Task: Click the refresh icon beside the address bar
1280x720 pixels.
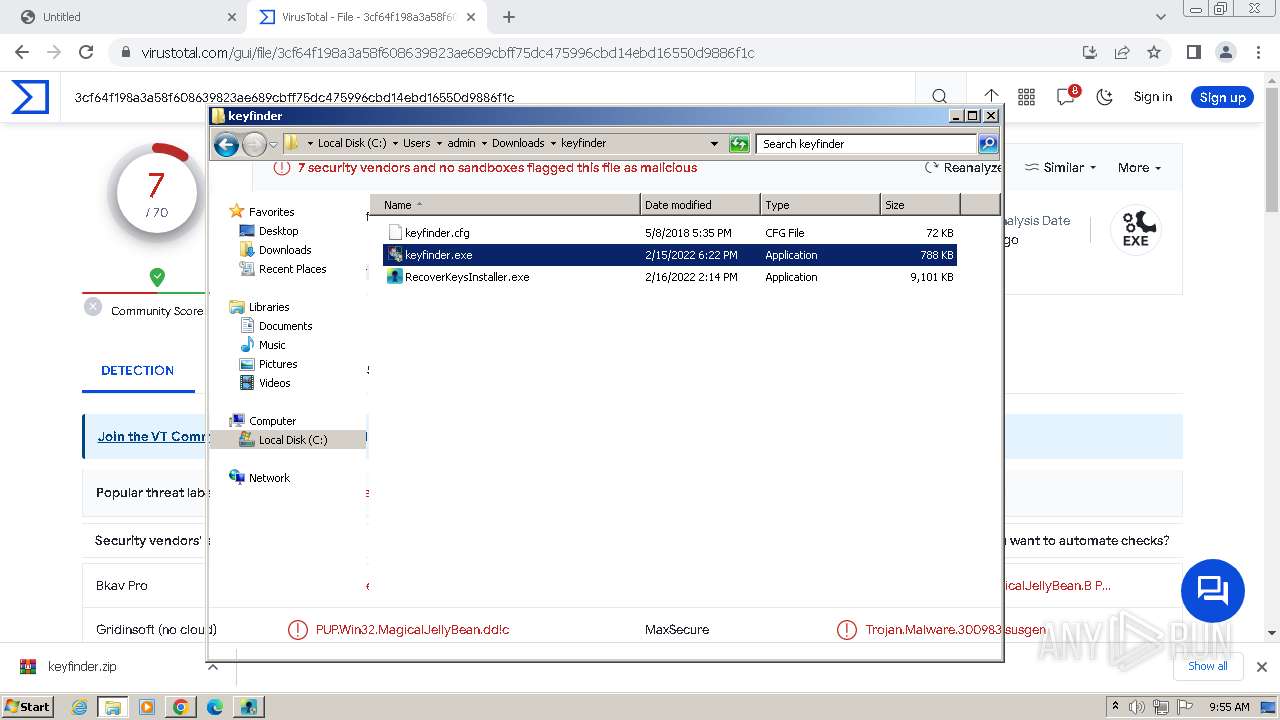Action: pyautogui.click(x=739, y=144)
